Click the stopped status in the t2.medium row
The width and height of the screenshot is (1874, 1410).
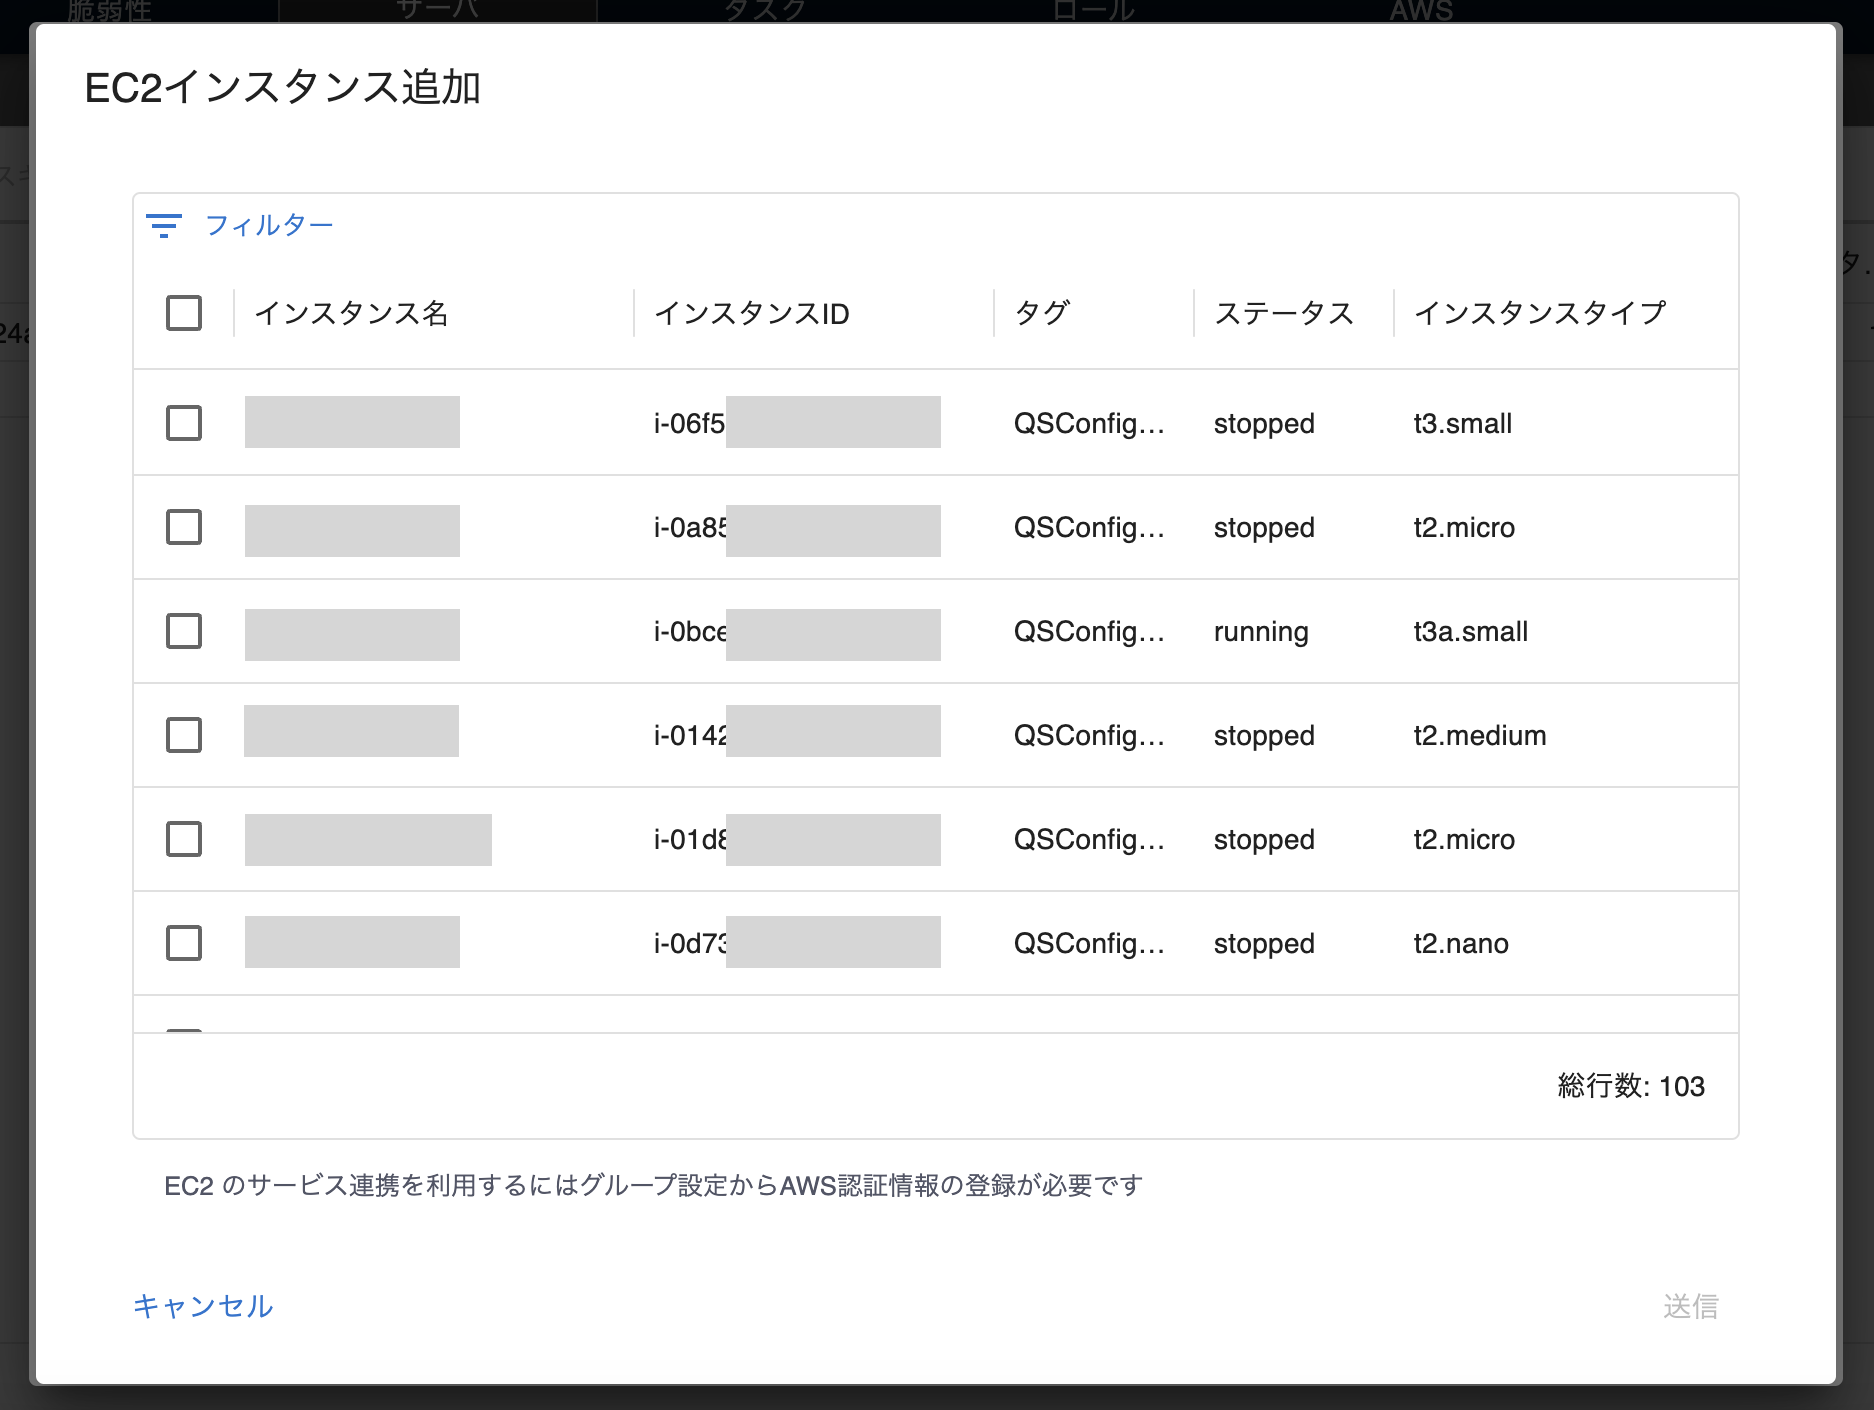(1264, 736)
